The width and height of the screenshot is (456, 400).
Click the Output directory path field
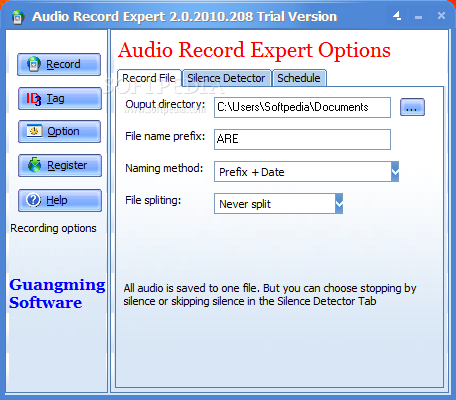click(x=302, y=107)
